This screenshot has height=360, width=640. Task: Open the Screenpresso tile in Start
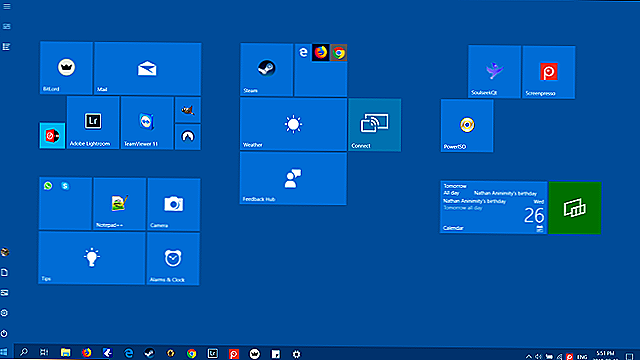(549, 72)
